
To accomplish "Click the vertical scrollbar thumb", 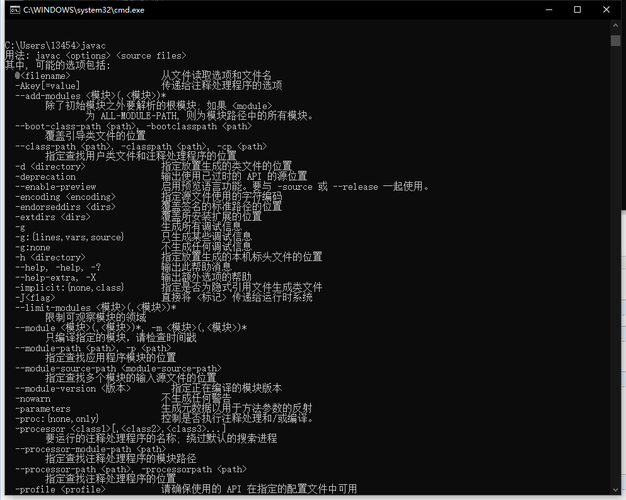I will coord(615,40).
